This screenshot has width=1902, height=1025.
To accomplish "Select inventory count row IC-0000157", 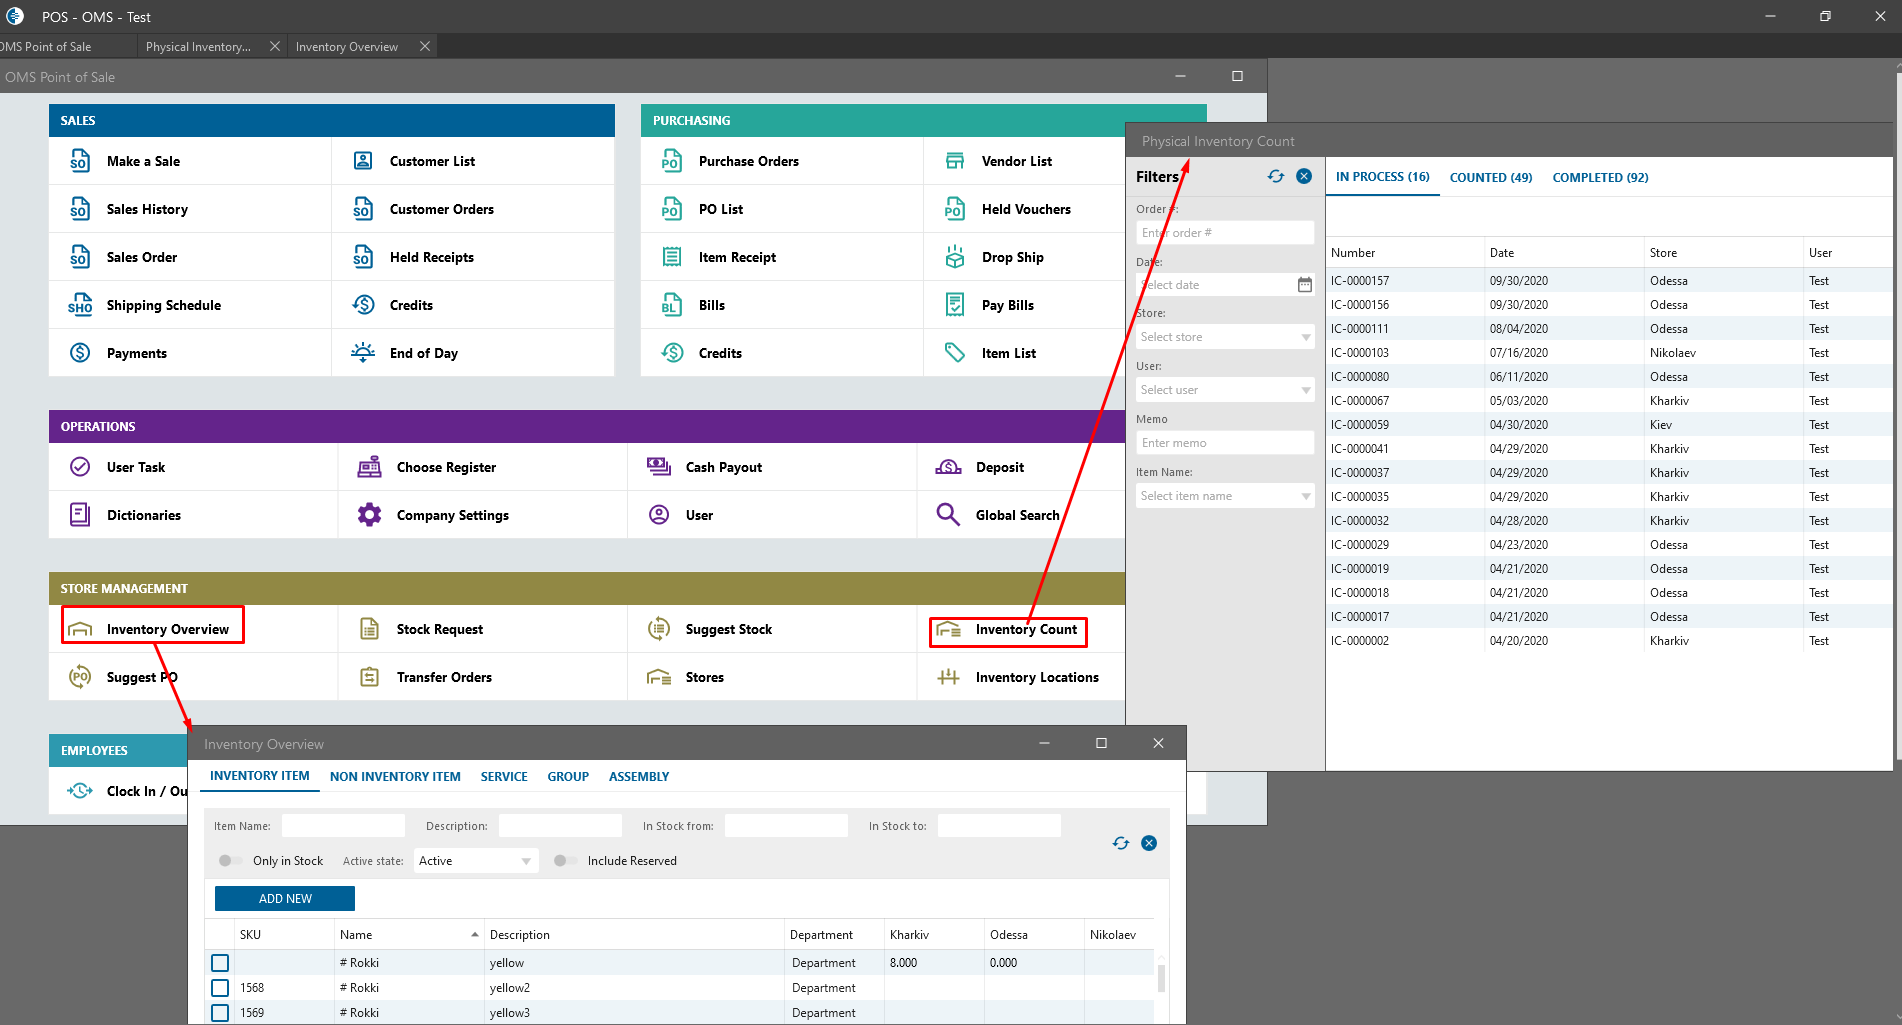I will coord(1609,281).
